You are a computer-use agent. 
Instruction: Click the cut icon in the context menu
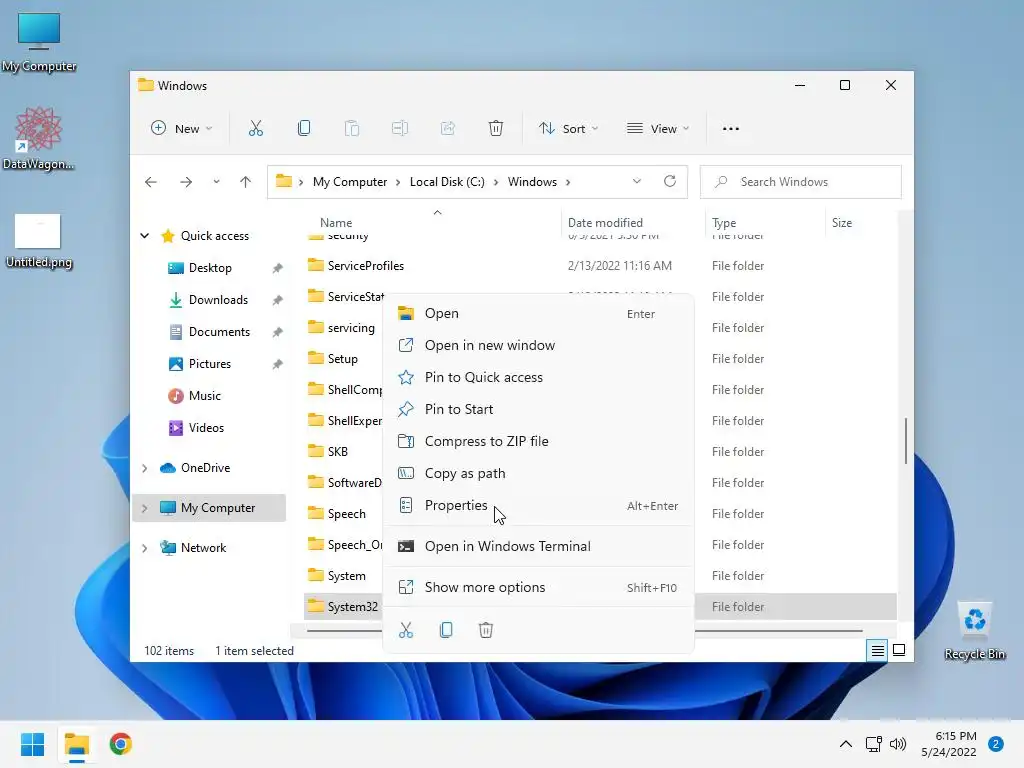pos(406,630)
